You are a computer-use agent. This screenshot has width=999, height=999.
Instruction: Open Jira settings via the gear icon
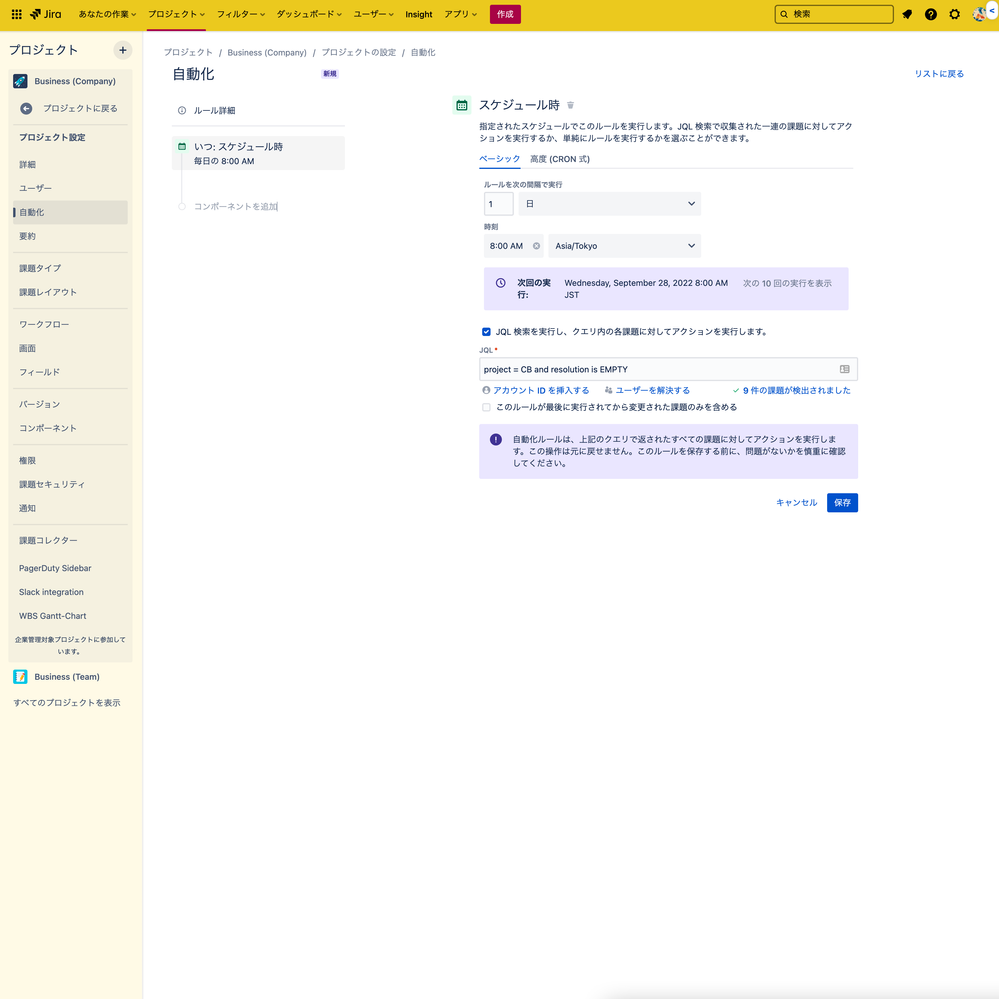[x=954, y=14]
